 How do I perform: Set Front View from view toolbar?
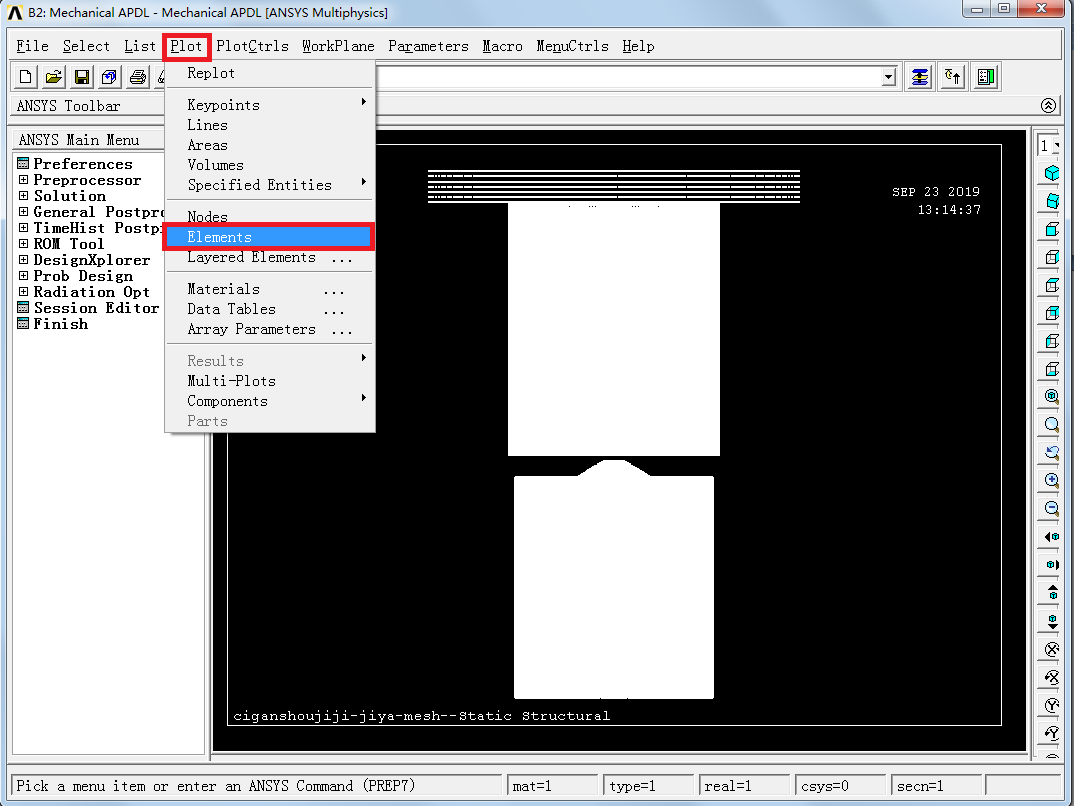[1051, 229]
